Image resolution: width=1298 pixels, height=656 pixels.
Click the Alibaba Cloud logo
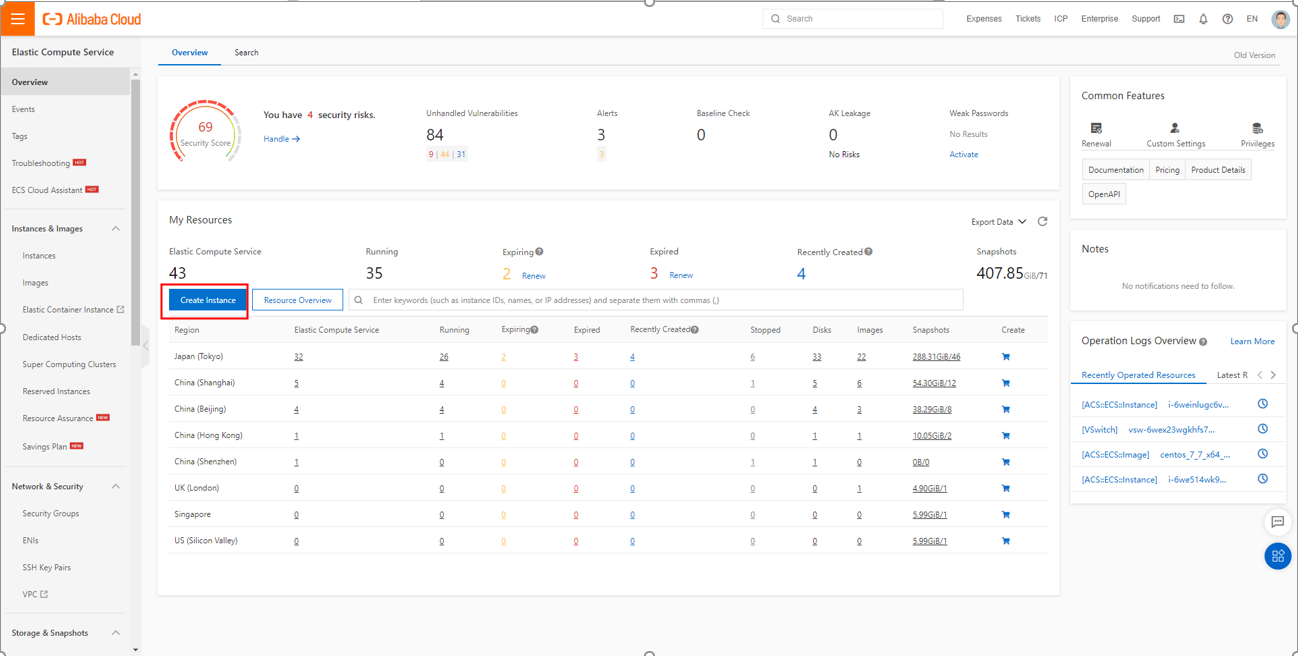click(x=92, y=19)
